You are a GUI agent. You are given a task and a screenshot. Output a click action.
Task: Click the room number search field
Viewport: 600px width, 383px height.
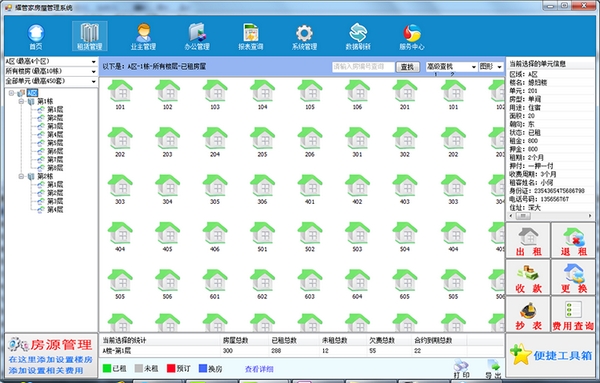[x=363, y=67]
